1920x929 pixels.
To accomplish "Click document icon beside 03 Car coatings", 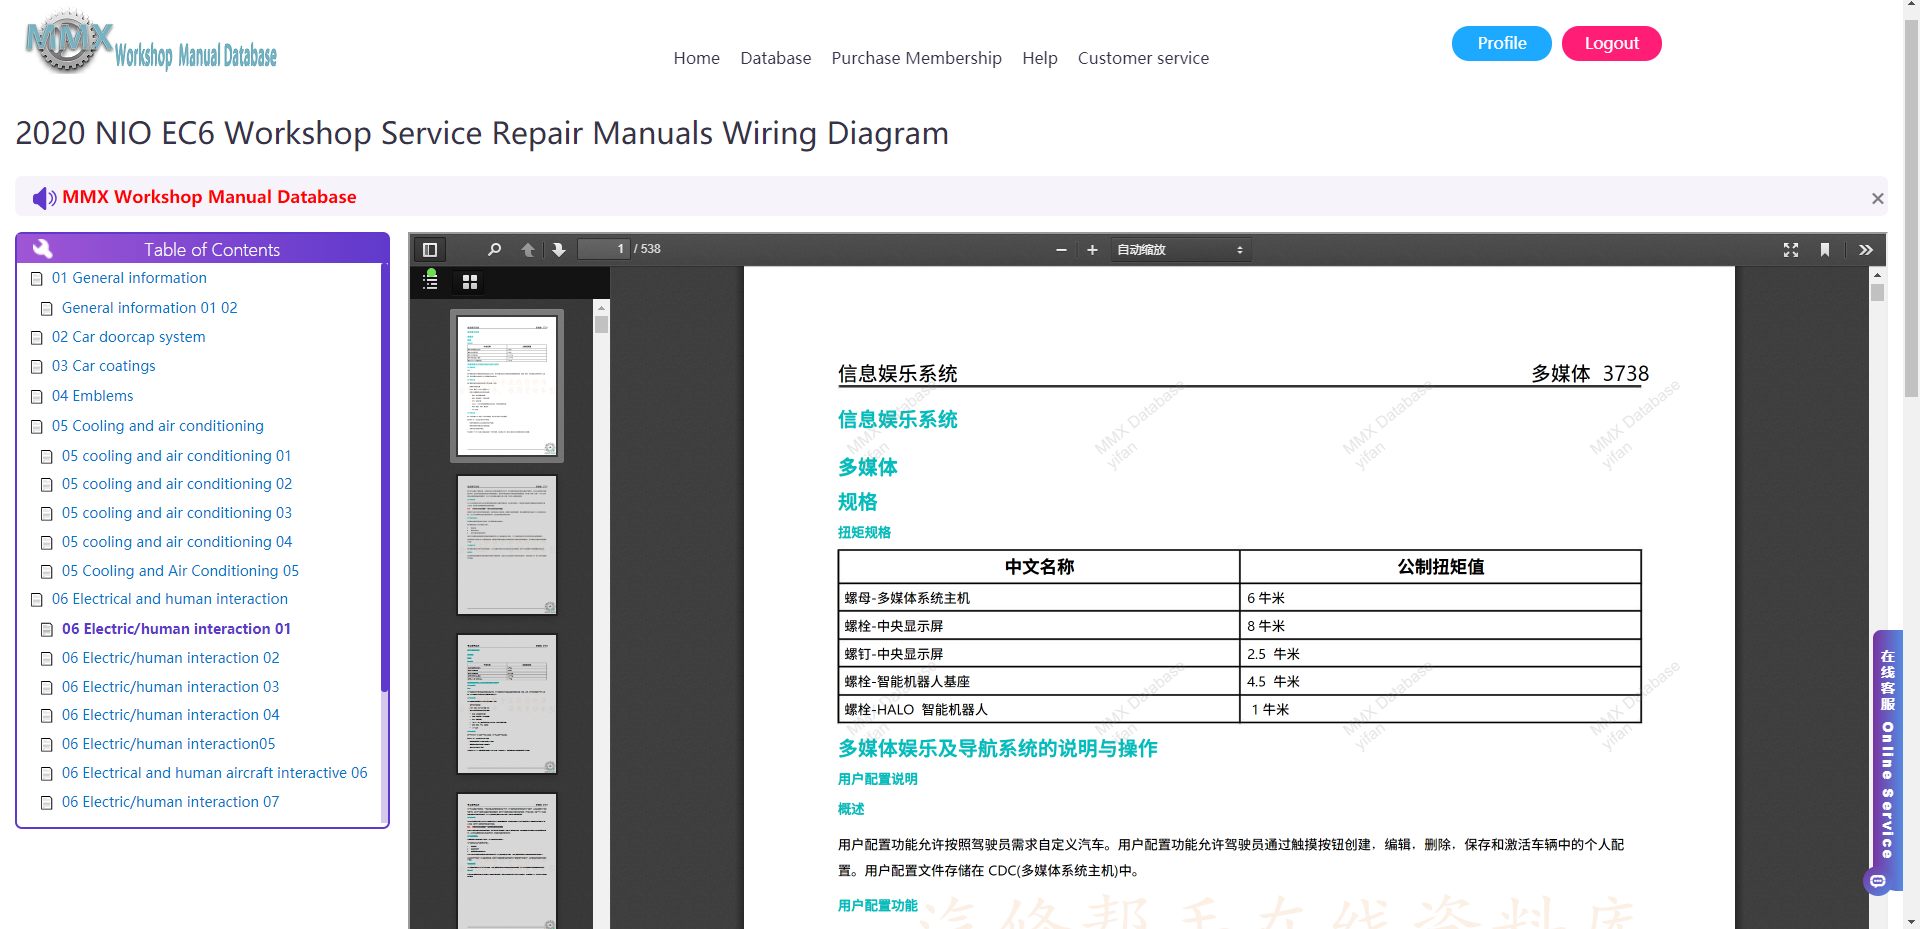I will coord(37,367).
